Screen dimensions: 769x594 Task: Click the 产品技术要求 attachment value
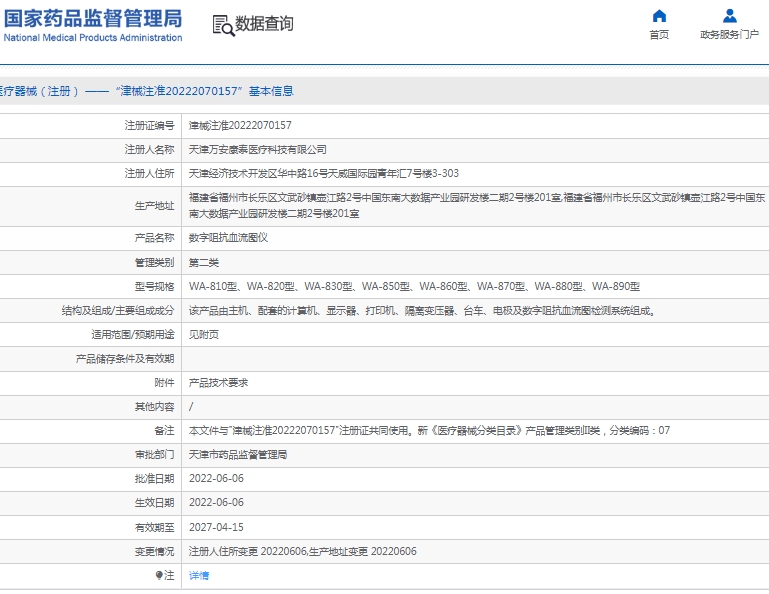218,383
